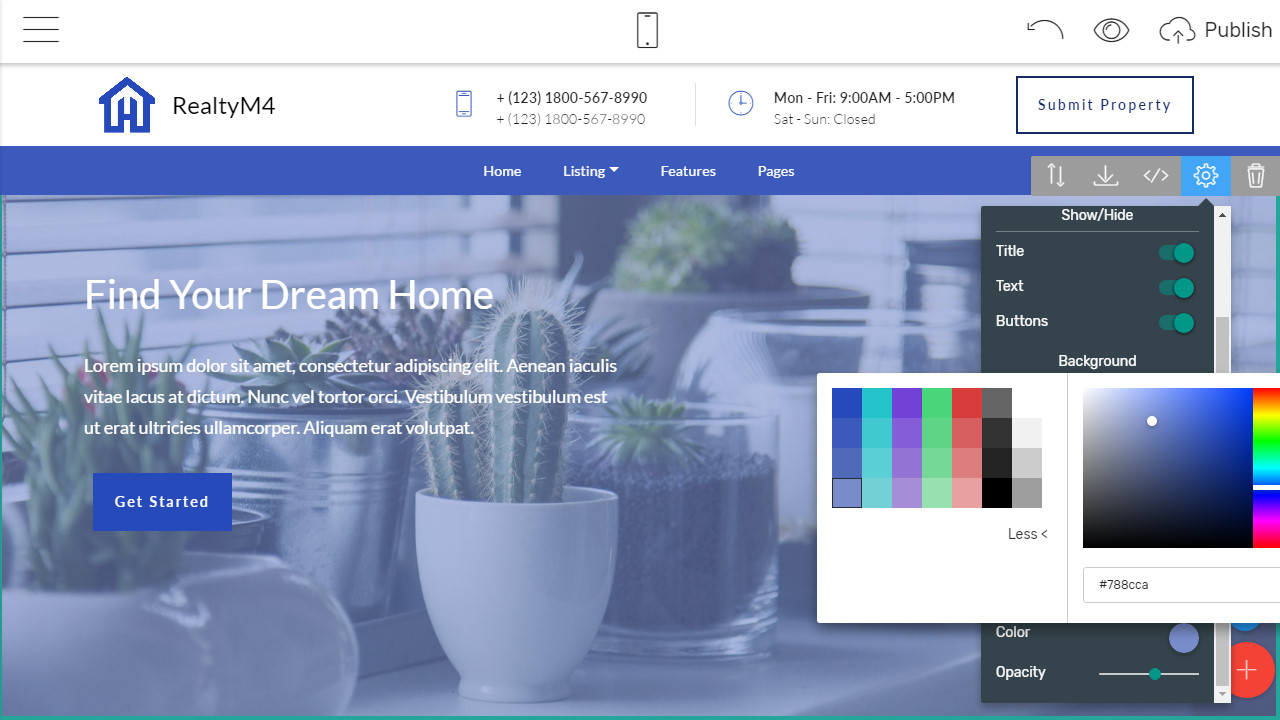Click the Submit Property button
1280x720 pixels.
(x=1104, y=105)
